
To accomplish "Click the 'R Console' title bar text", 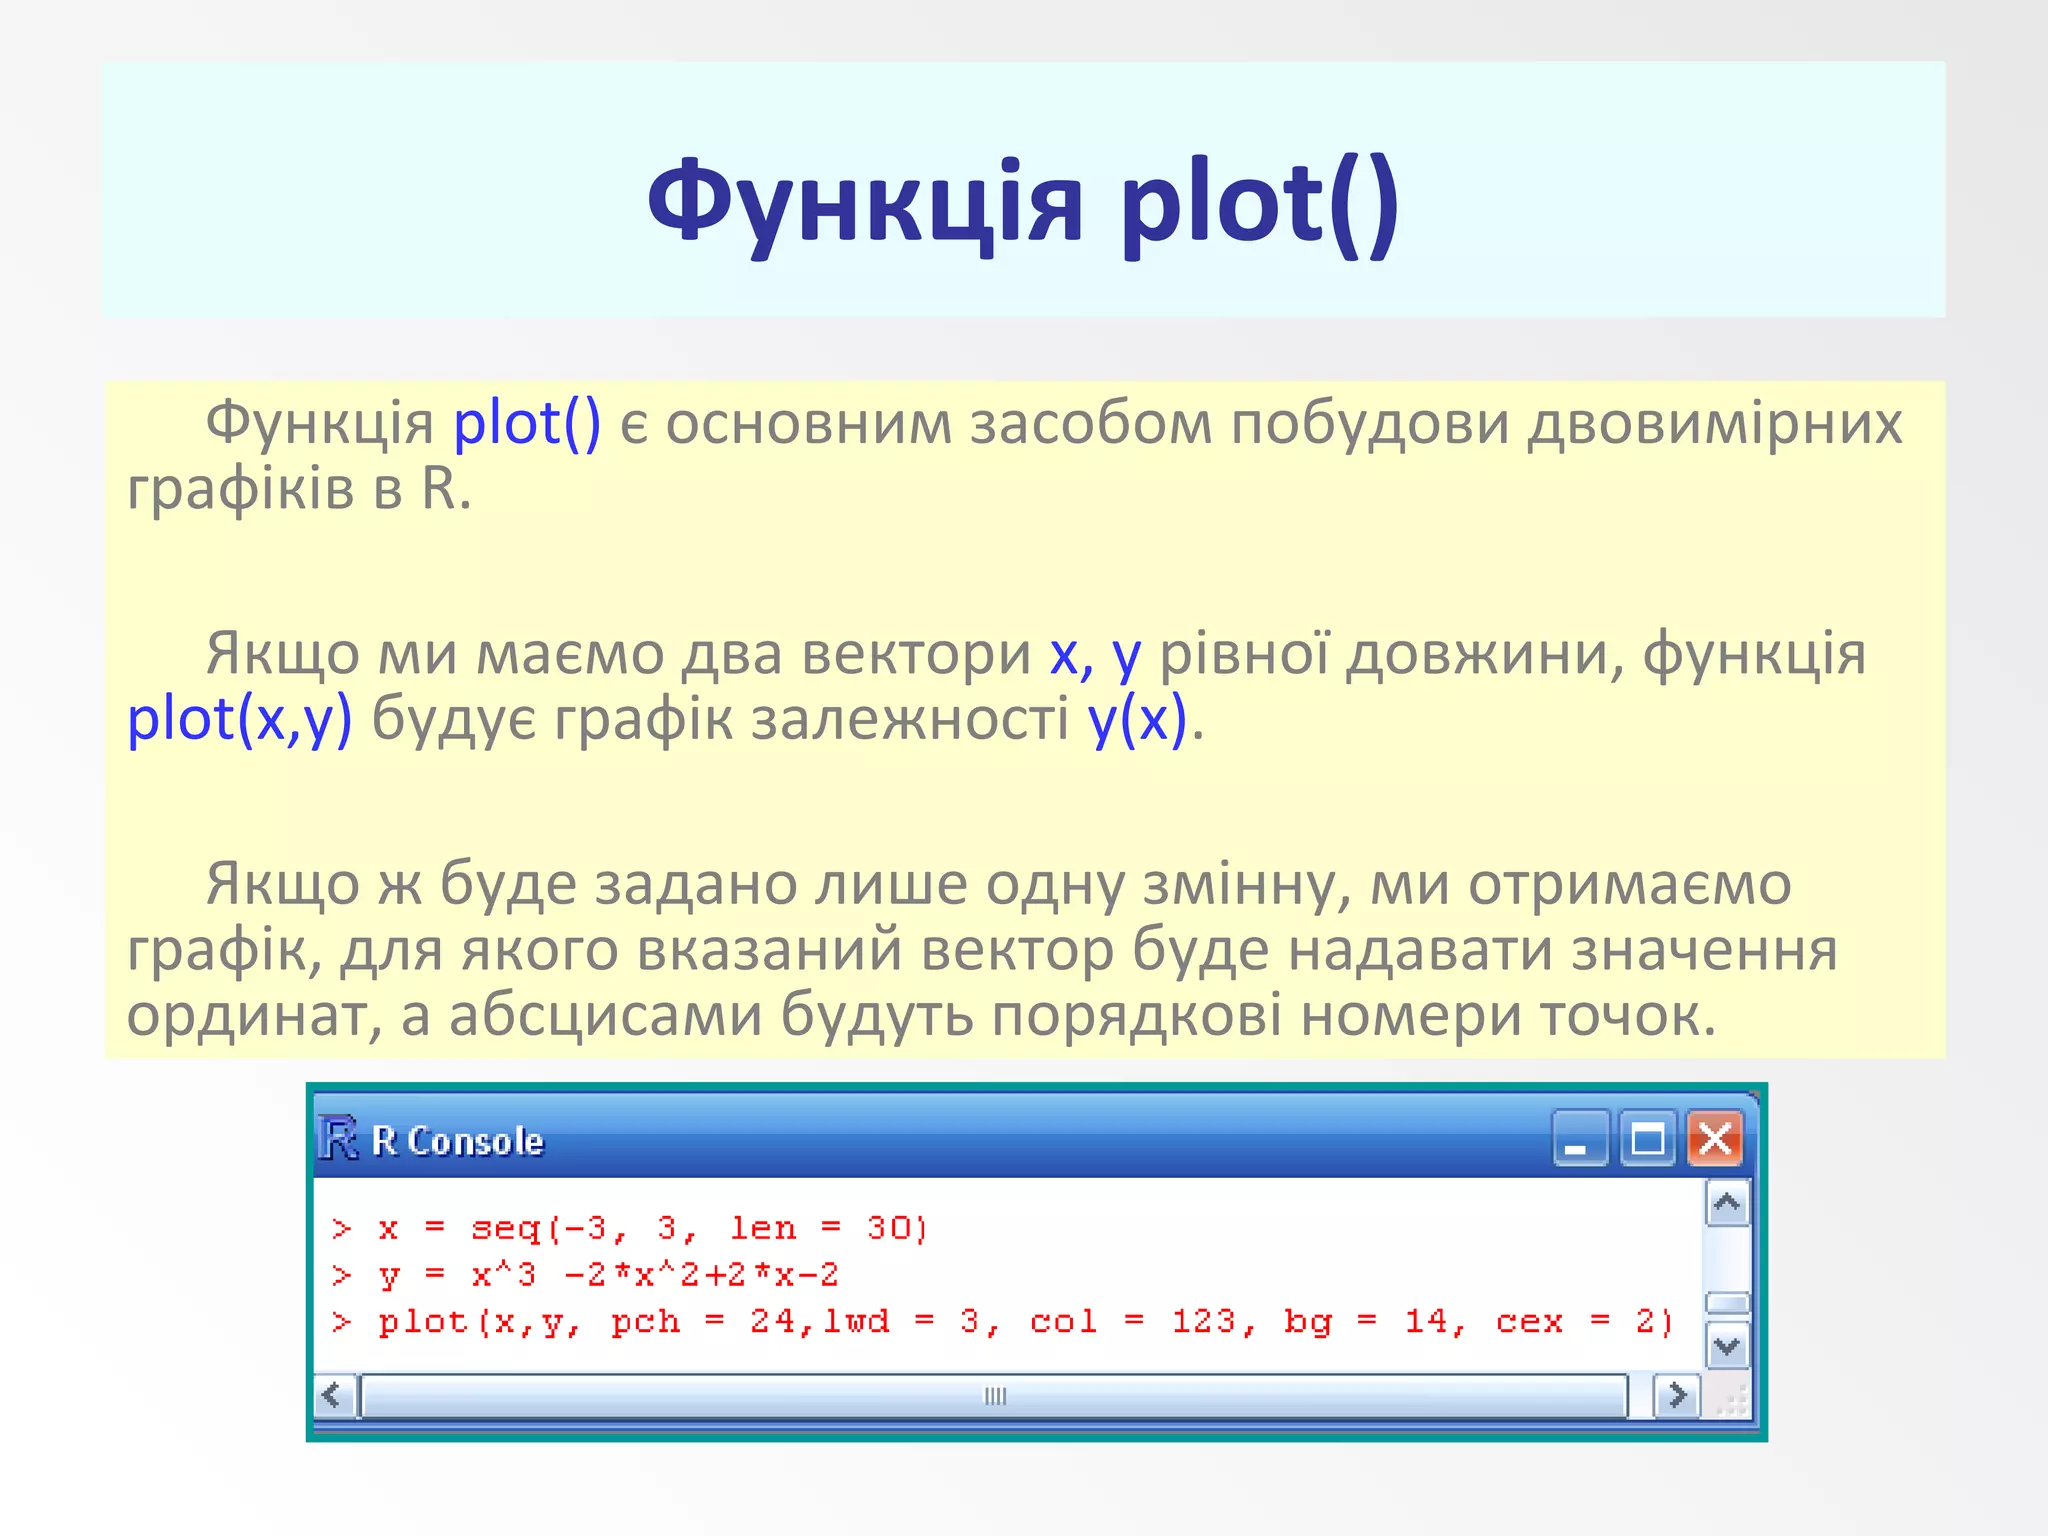I will 457,1141.
